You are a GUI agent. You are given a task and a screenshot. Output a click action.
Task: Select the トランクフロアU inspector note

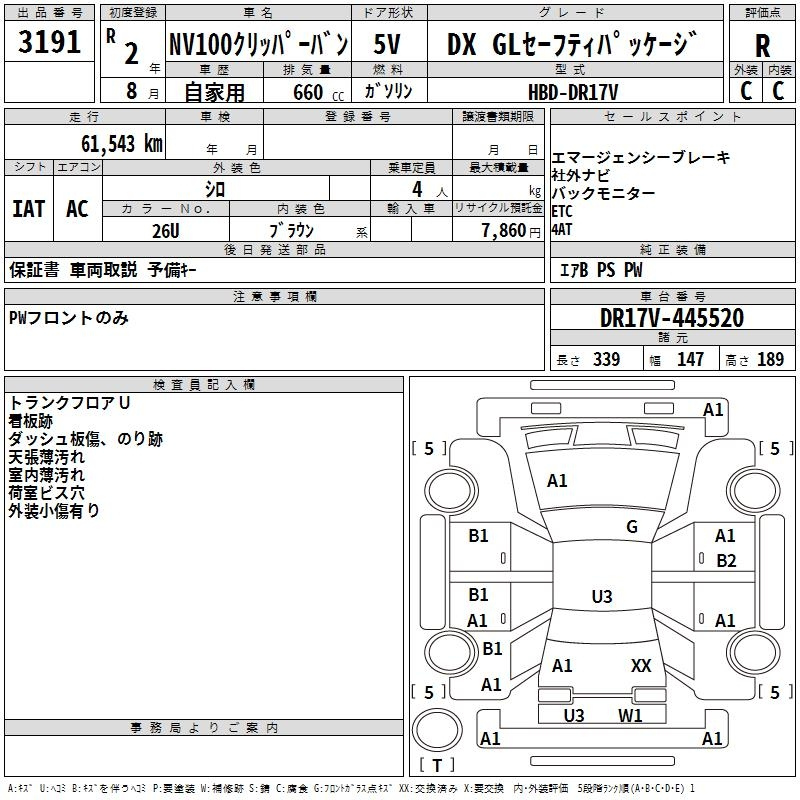click(x=70, y=403)
